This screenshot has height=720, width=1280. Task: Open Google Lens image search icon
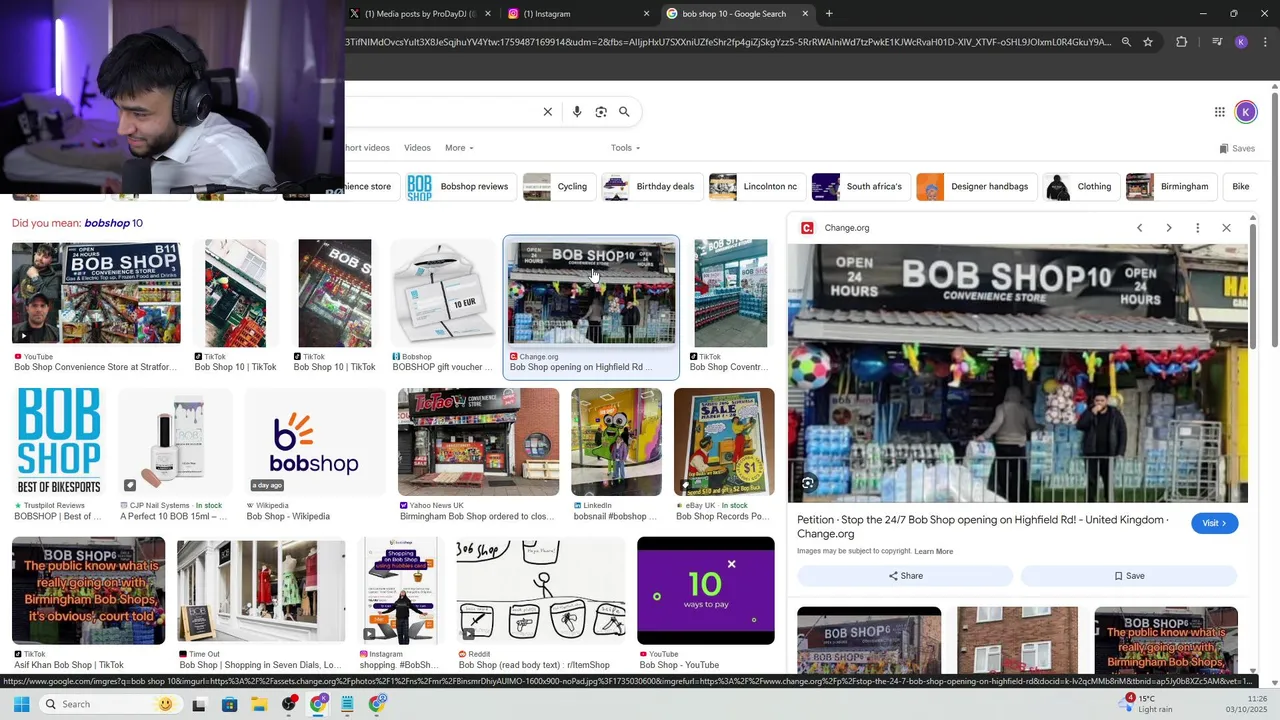pos(601,112)
